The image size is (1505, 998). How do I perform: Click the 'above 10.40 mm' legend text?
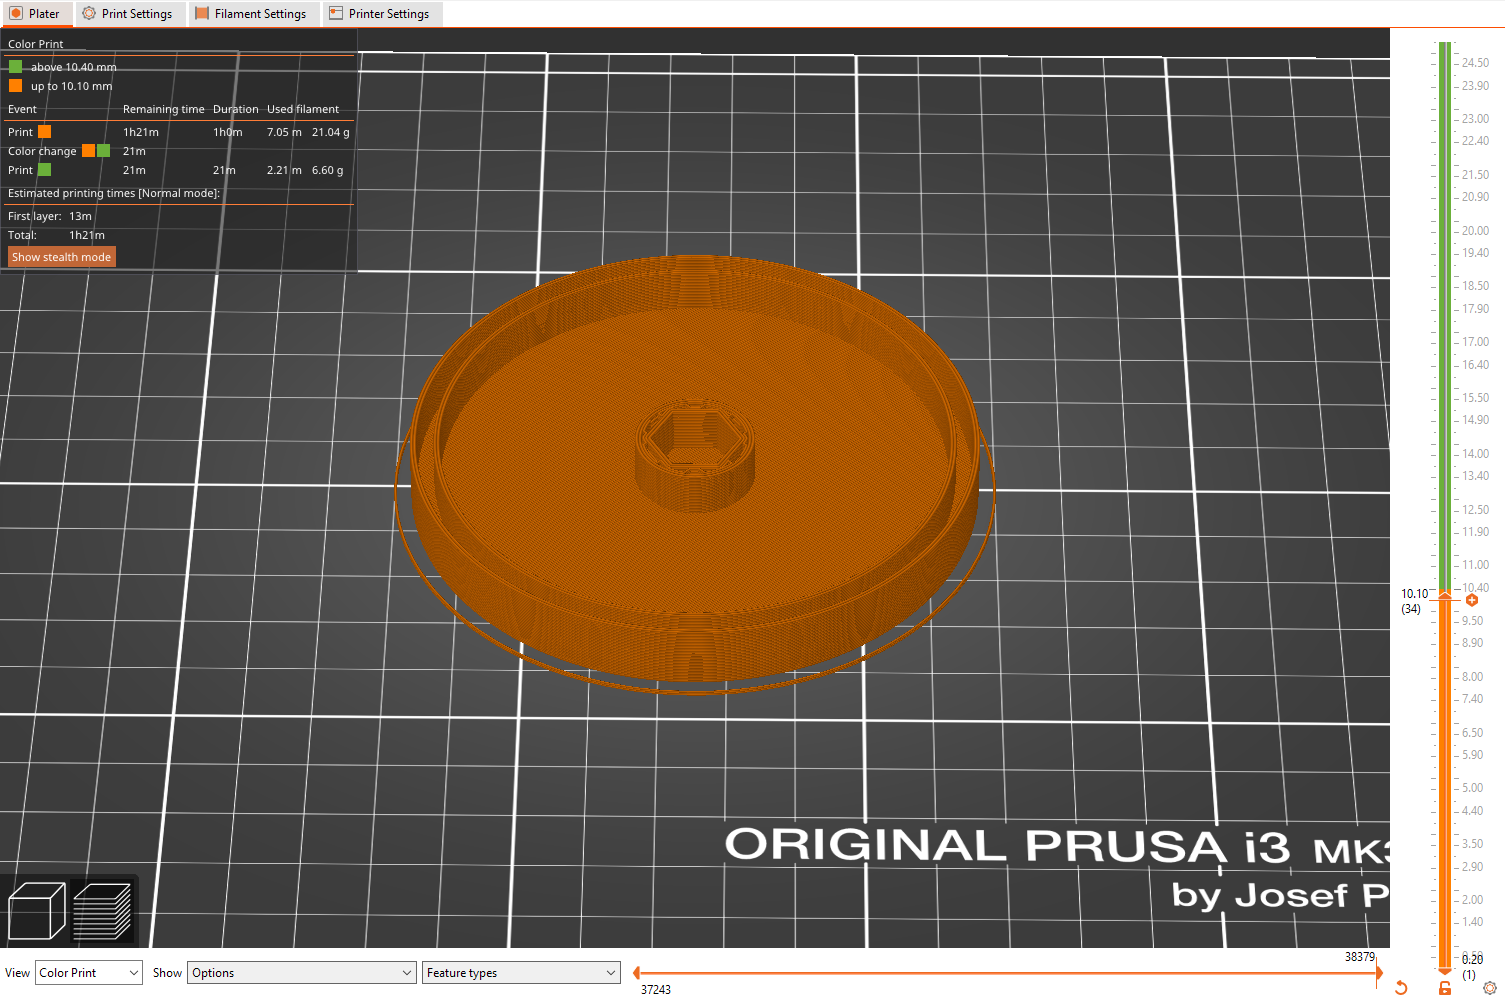point(74,67)
